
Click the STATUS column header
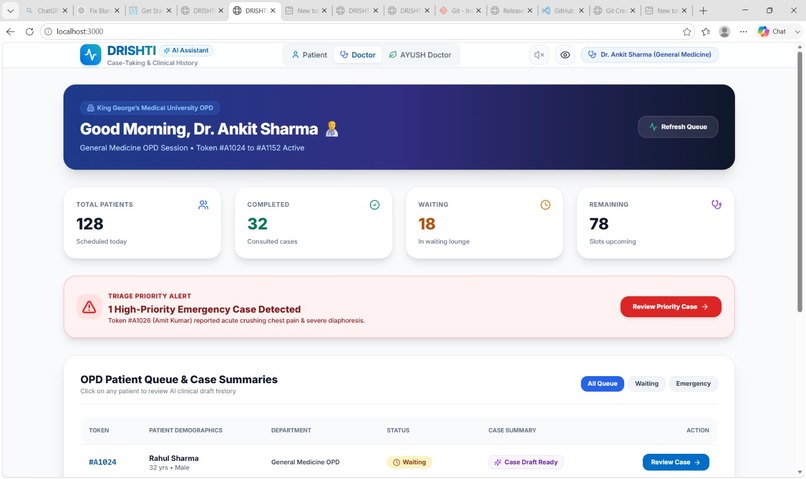click(398, 431)
